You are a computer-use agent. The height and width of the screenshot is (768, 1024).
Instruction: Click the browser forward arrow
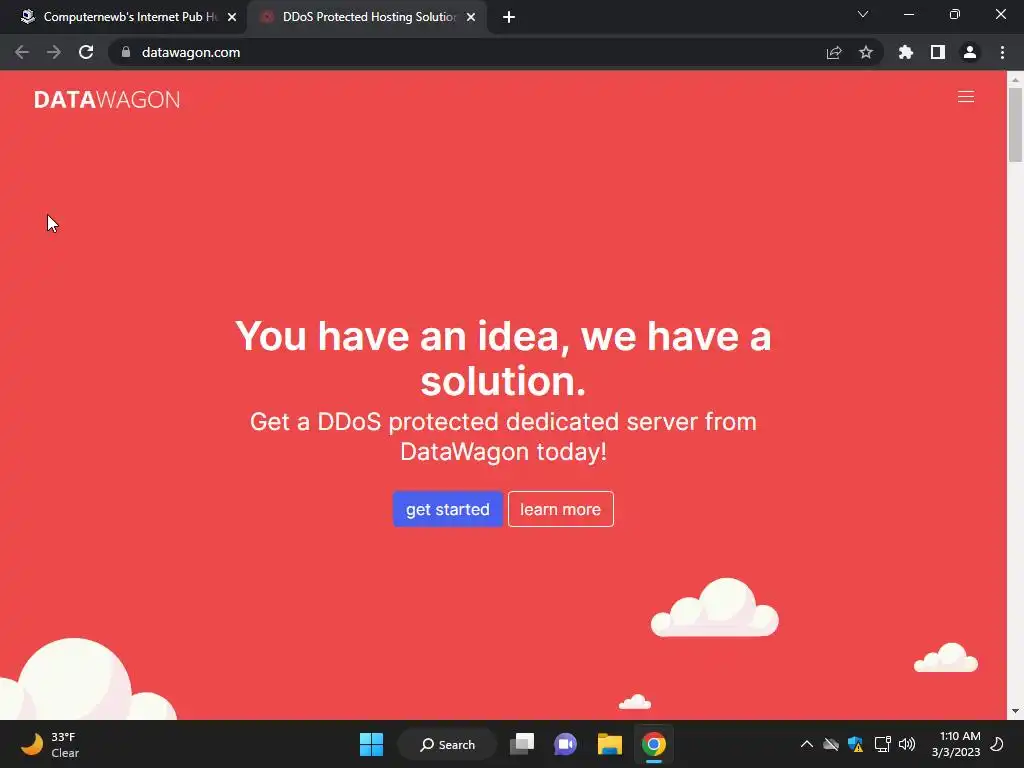pyautogui.click(x=54, y=52)
